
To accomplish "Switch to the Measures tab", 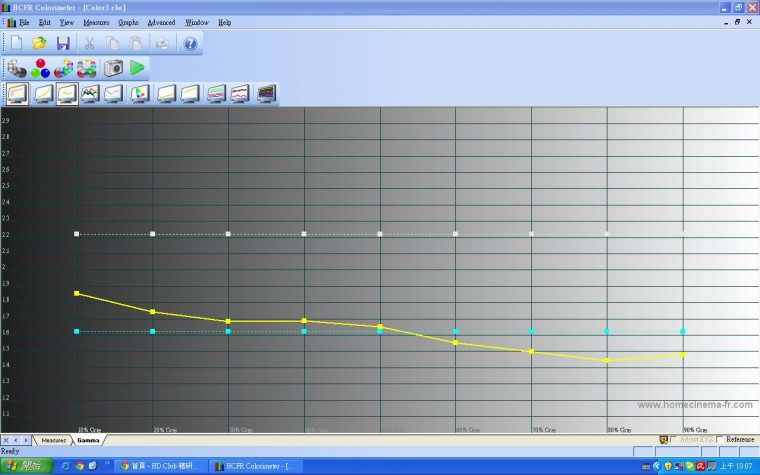I will point(53,440).
